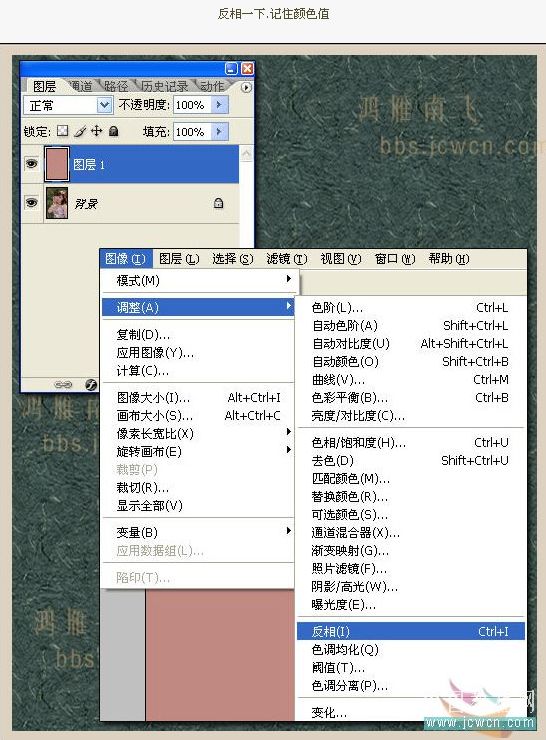Select 反相(I) to invert colors
Screen dimensions: 546x740
tap(411, 631)
